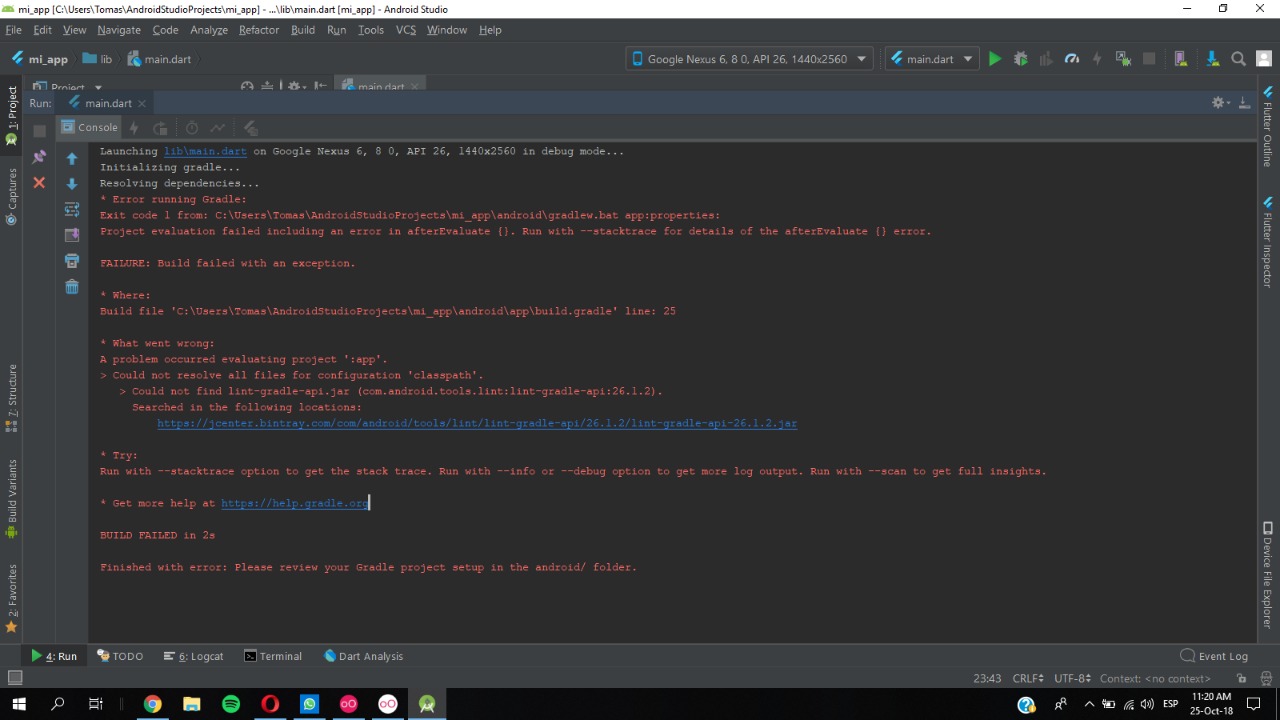This screenshot has height=720, width=1280.
Task: Open the Project view dropdown
Action: click(67, 87)
